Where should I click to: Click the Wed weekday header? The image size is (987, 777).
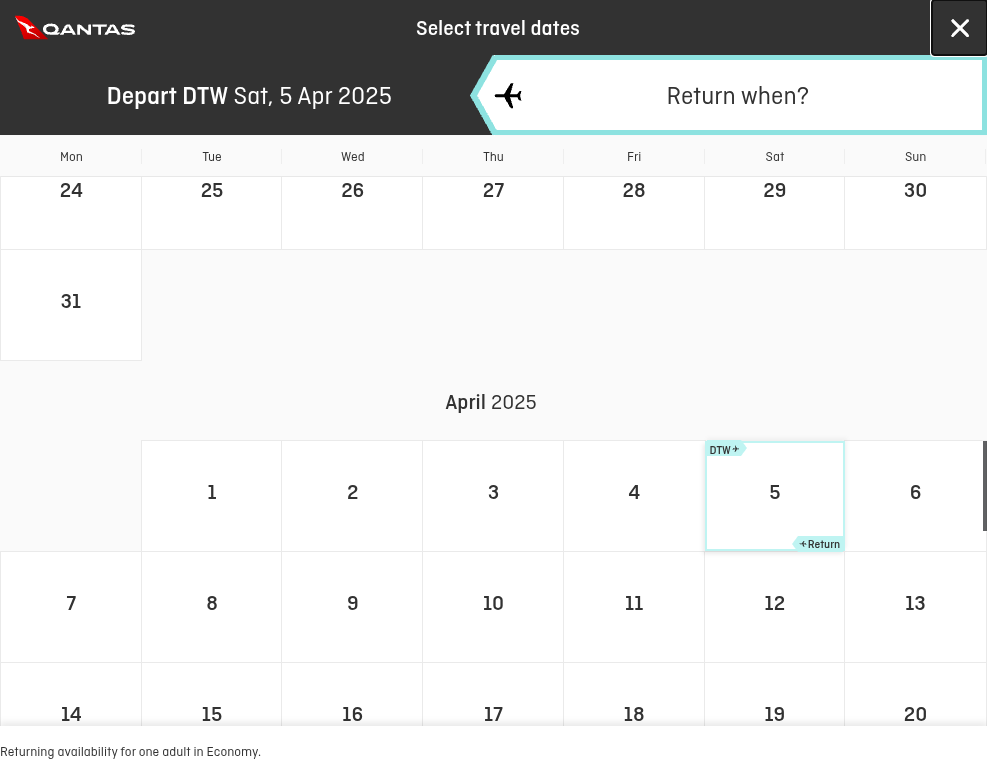pyautogui.click(x=352, y=157)
